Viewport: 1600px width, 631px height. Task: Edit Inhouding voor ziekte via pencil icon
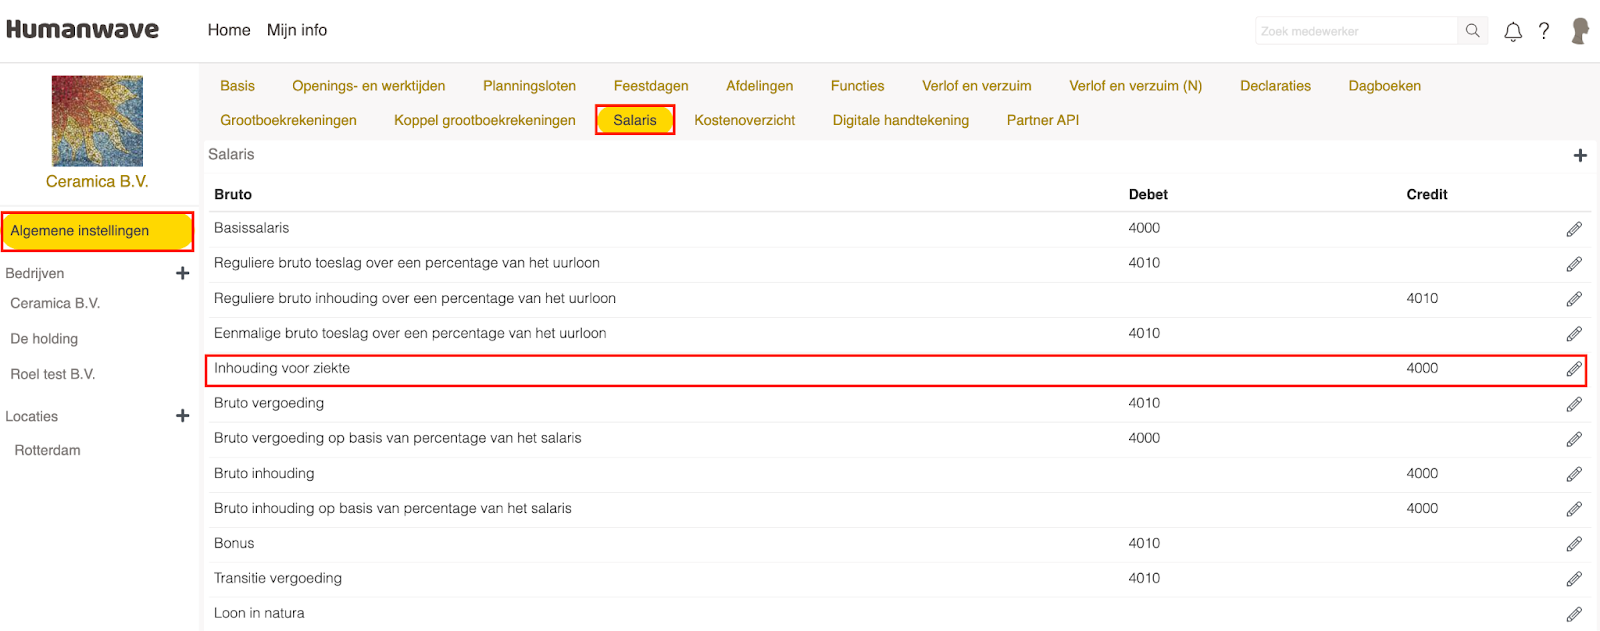1574,369
